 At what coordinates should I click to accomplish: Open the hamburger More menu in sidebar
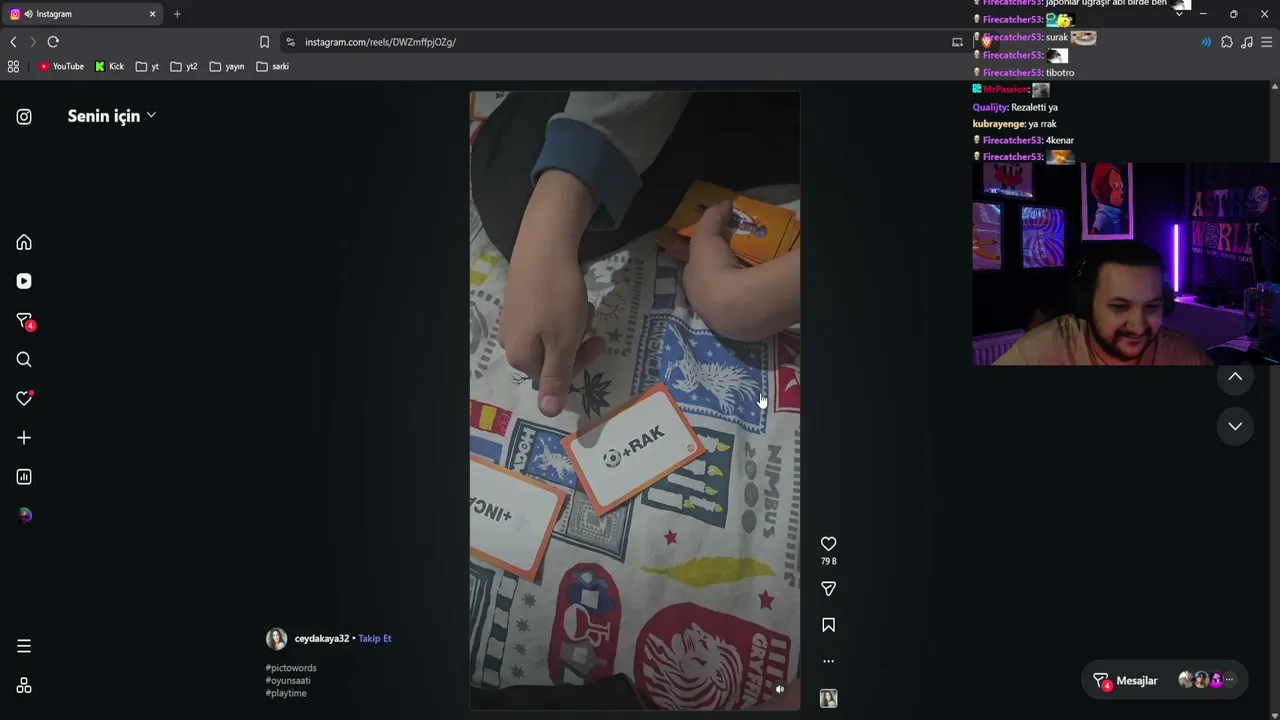point(24,646)
